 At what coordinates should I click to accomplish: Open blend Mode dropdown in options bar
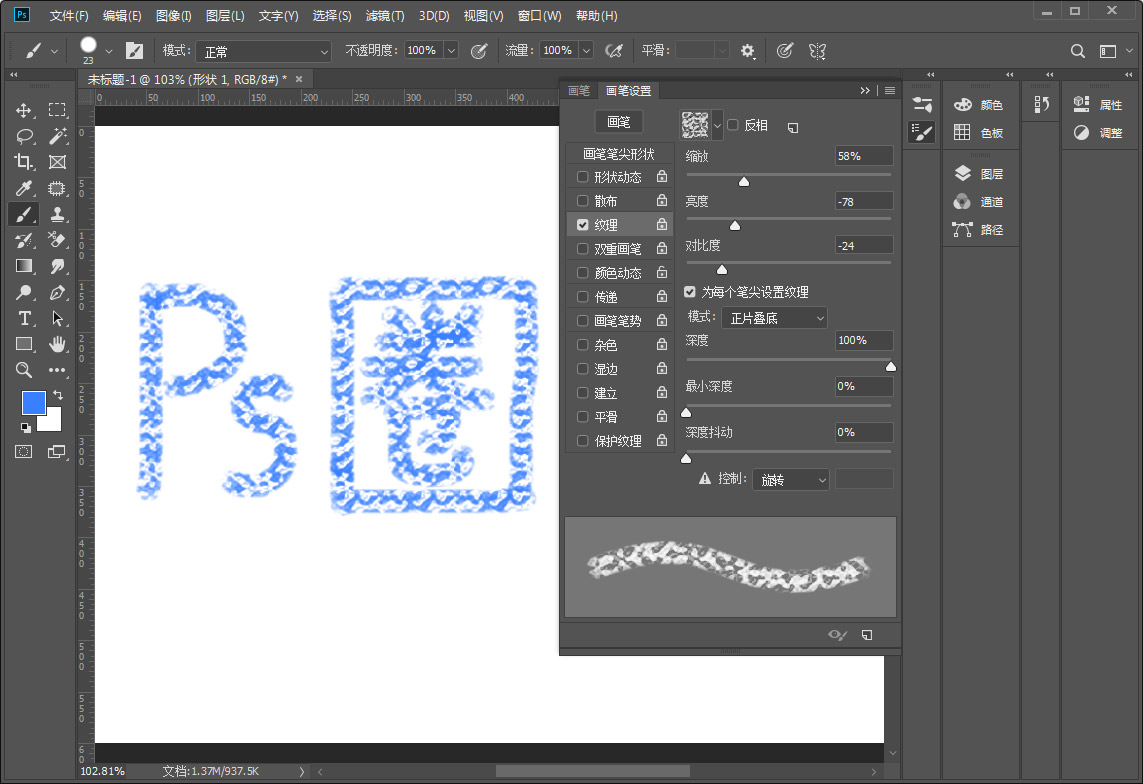(264, 51)
